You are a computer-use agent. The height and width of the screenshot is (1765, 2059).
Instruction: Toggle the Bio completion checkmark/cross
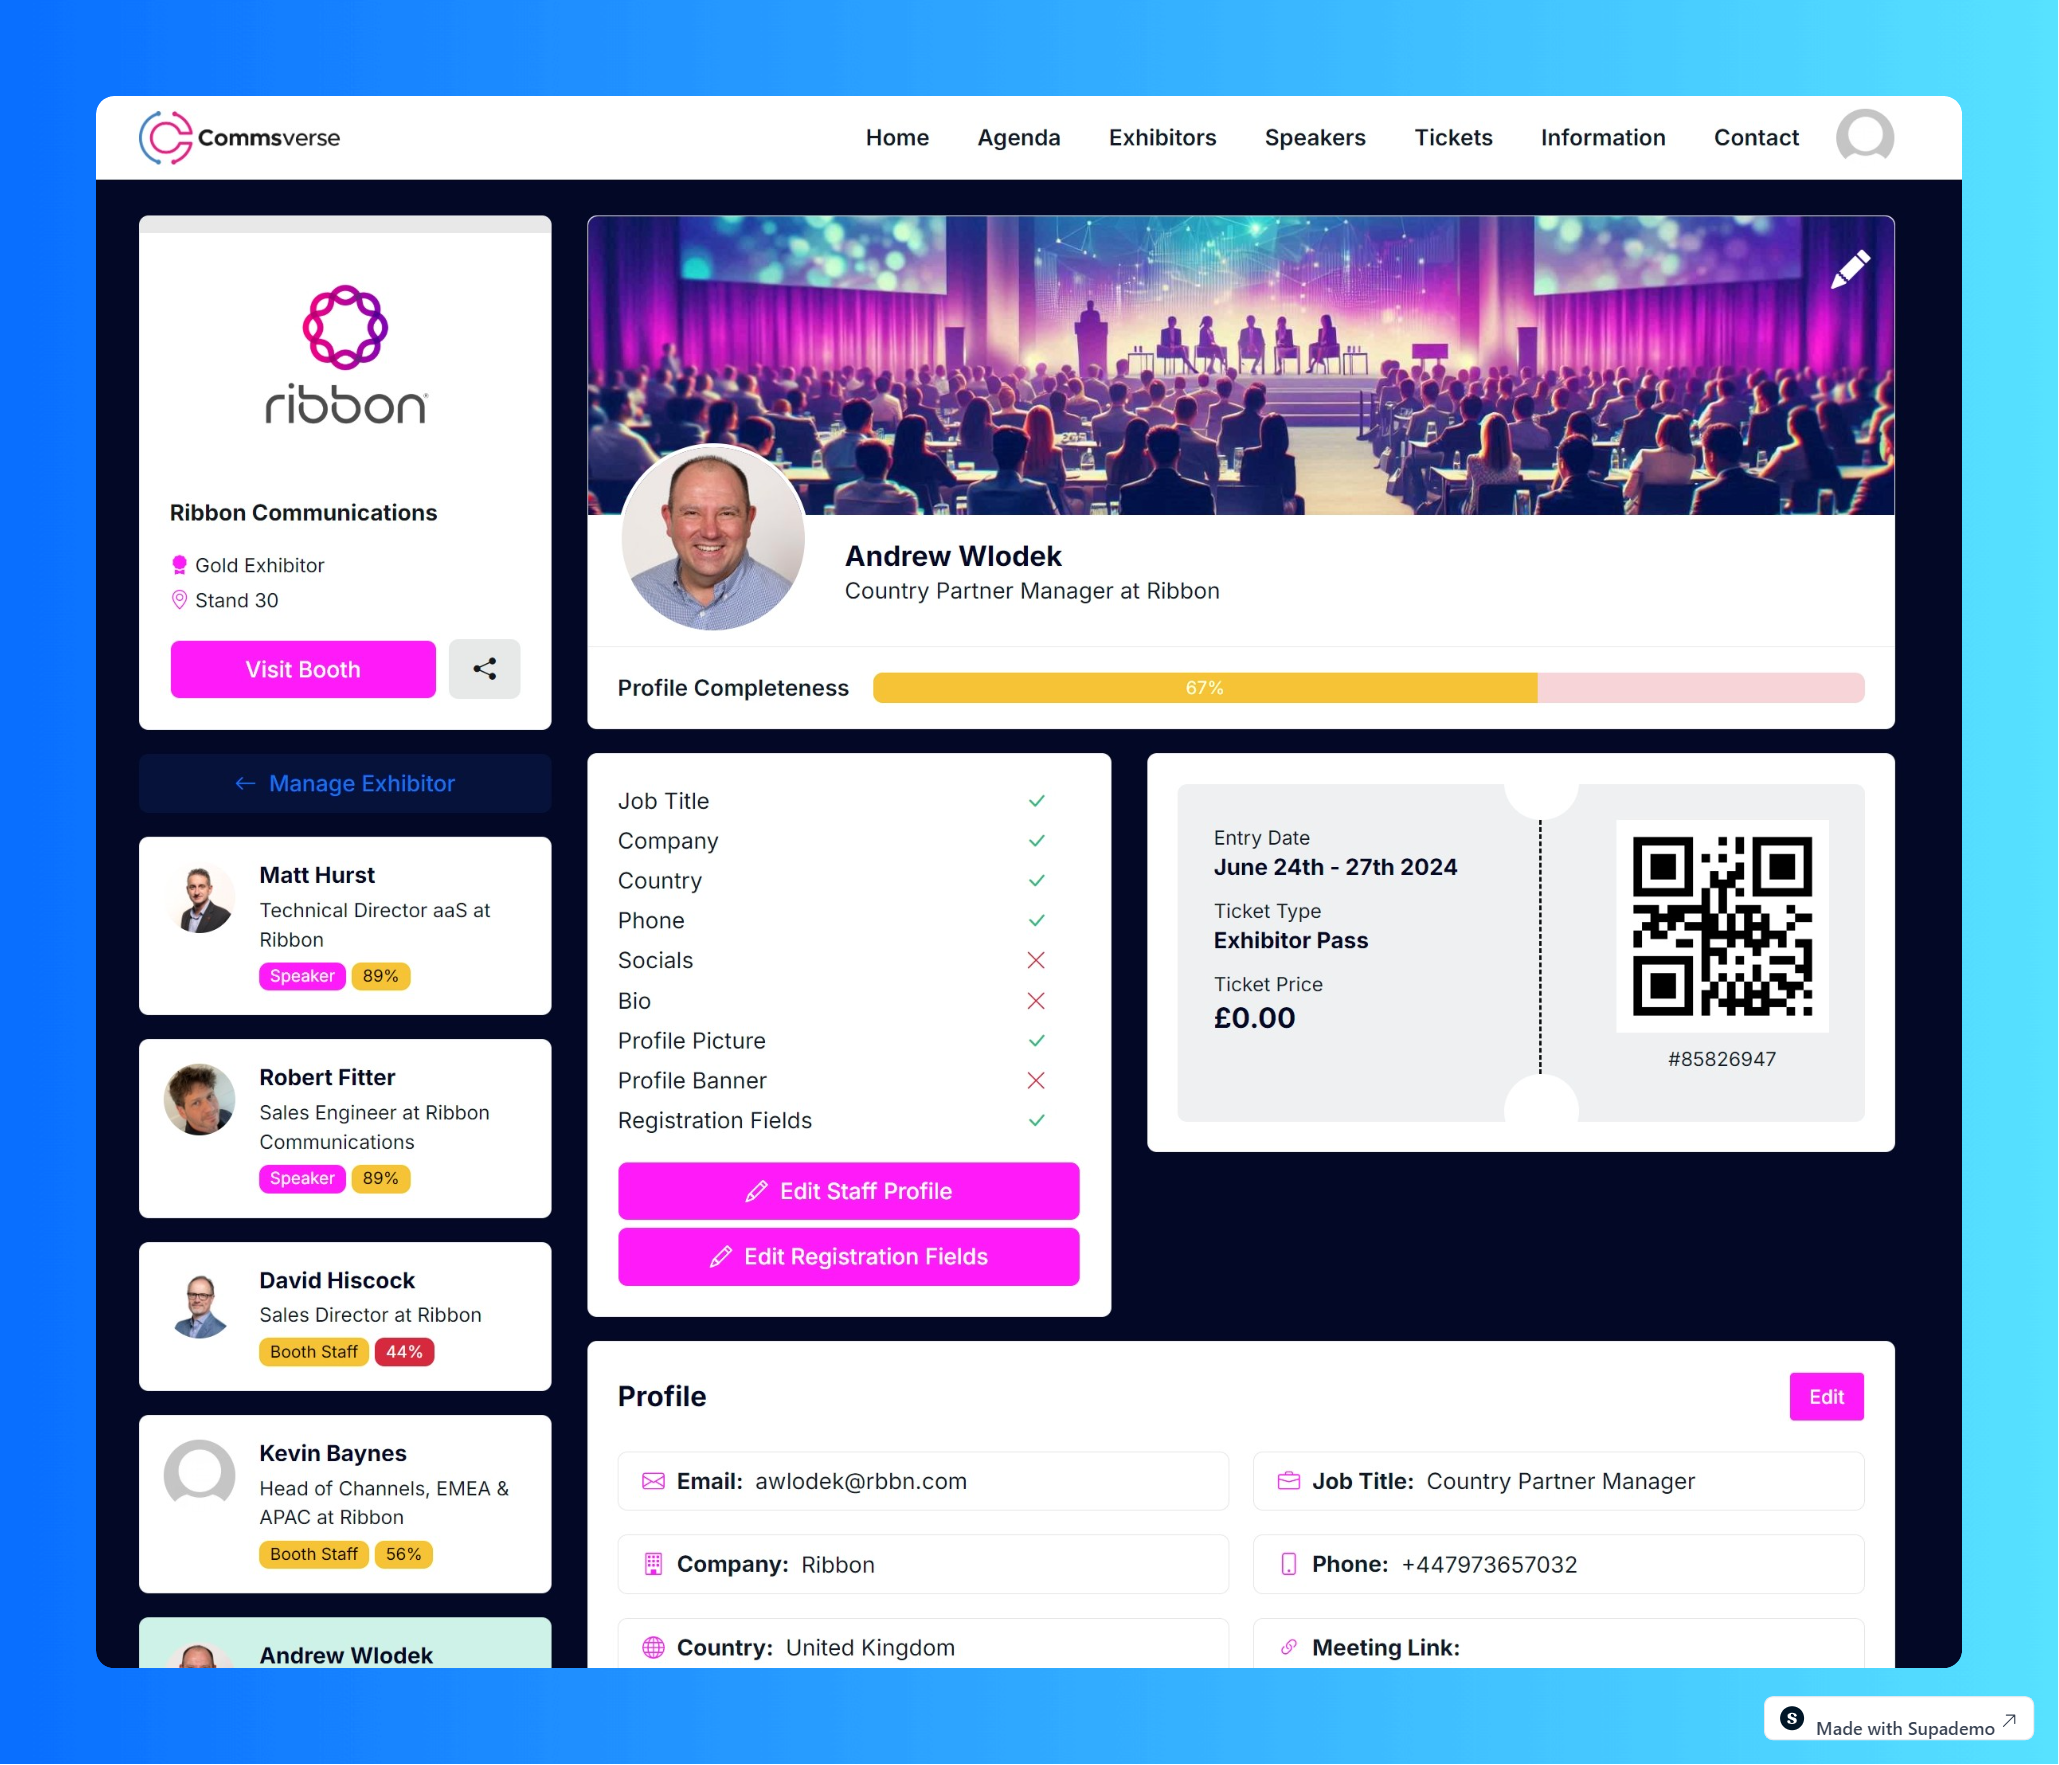[1037, 1000]
